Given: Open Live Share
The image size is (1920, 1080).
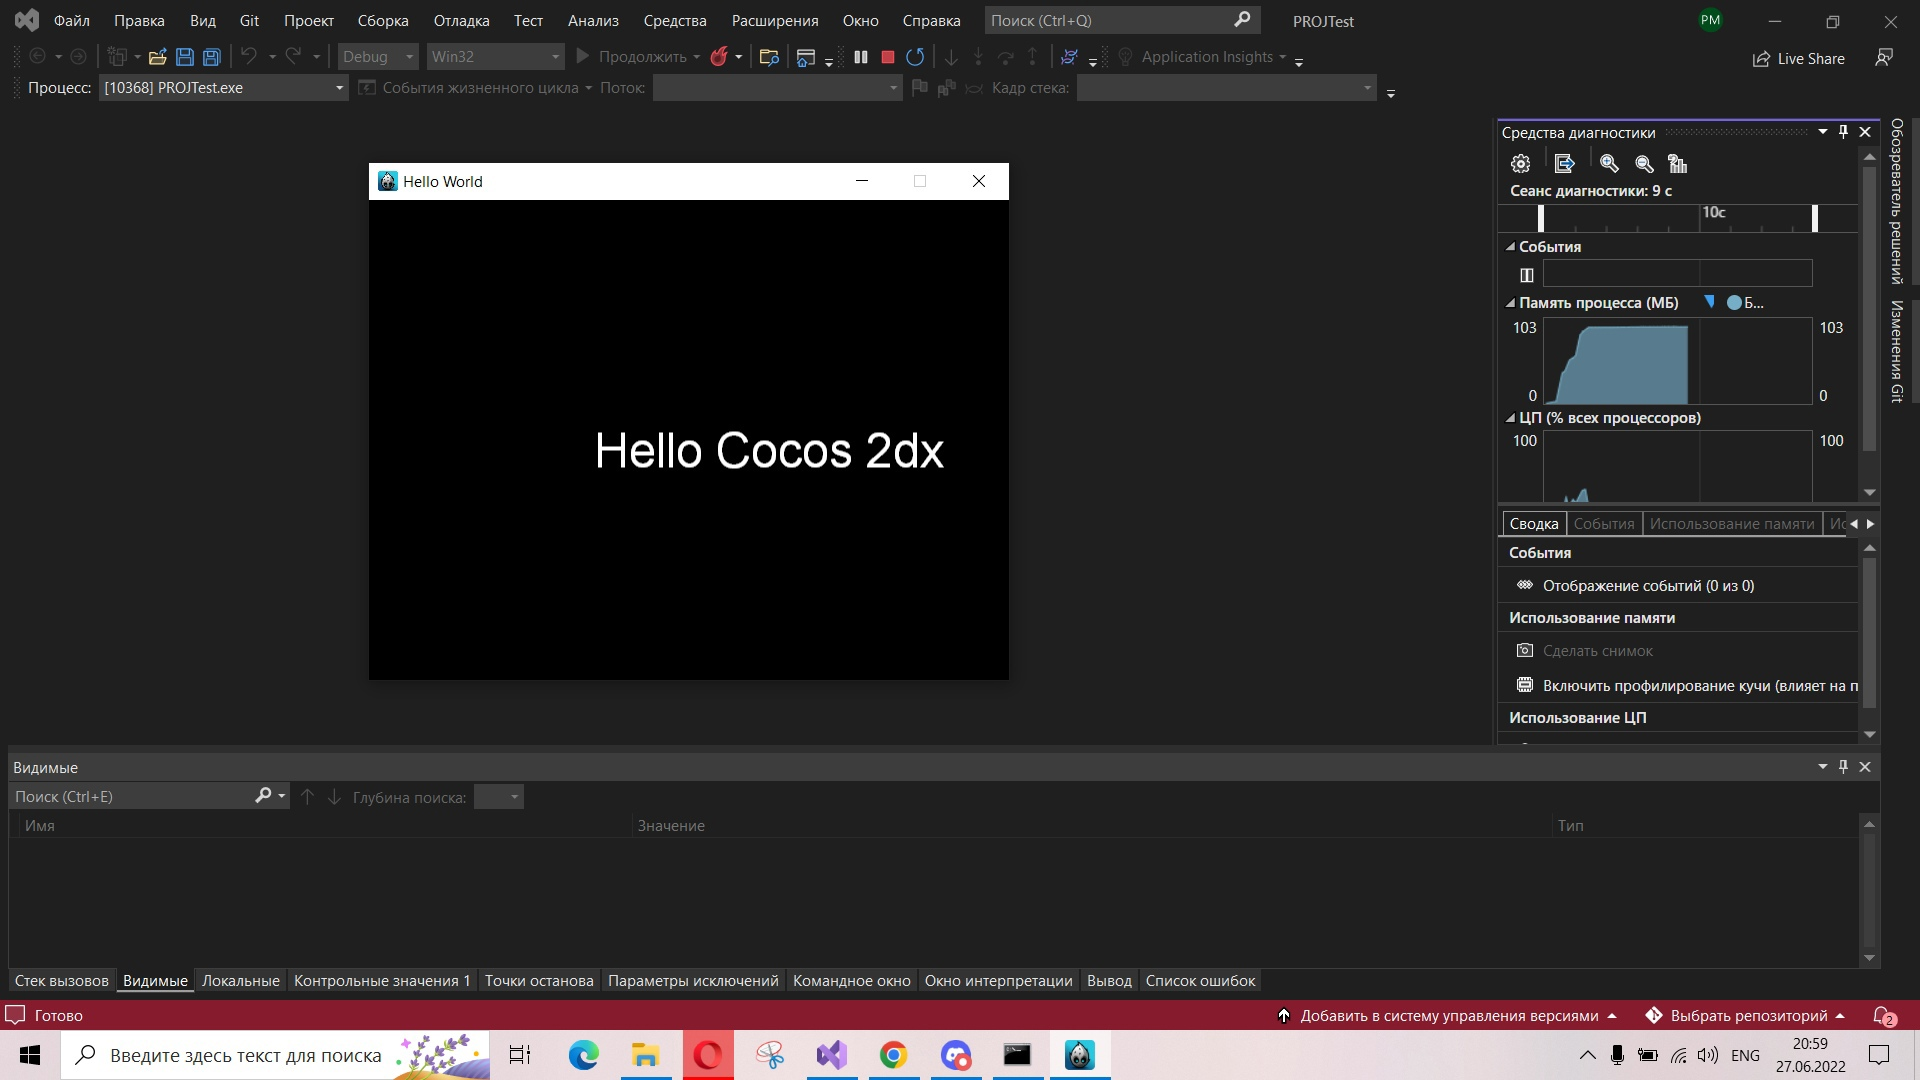Looking at the screenshot, I should [x=1799, y=59].
